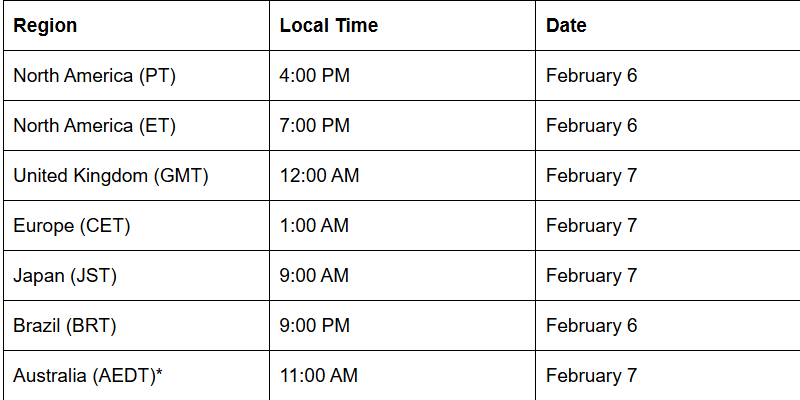Image resolution: width=800 pixels, height=400 pixels.
Task: Select the 4:00 PM time cell
Action: click(x=314, y=76)
